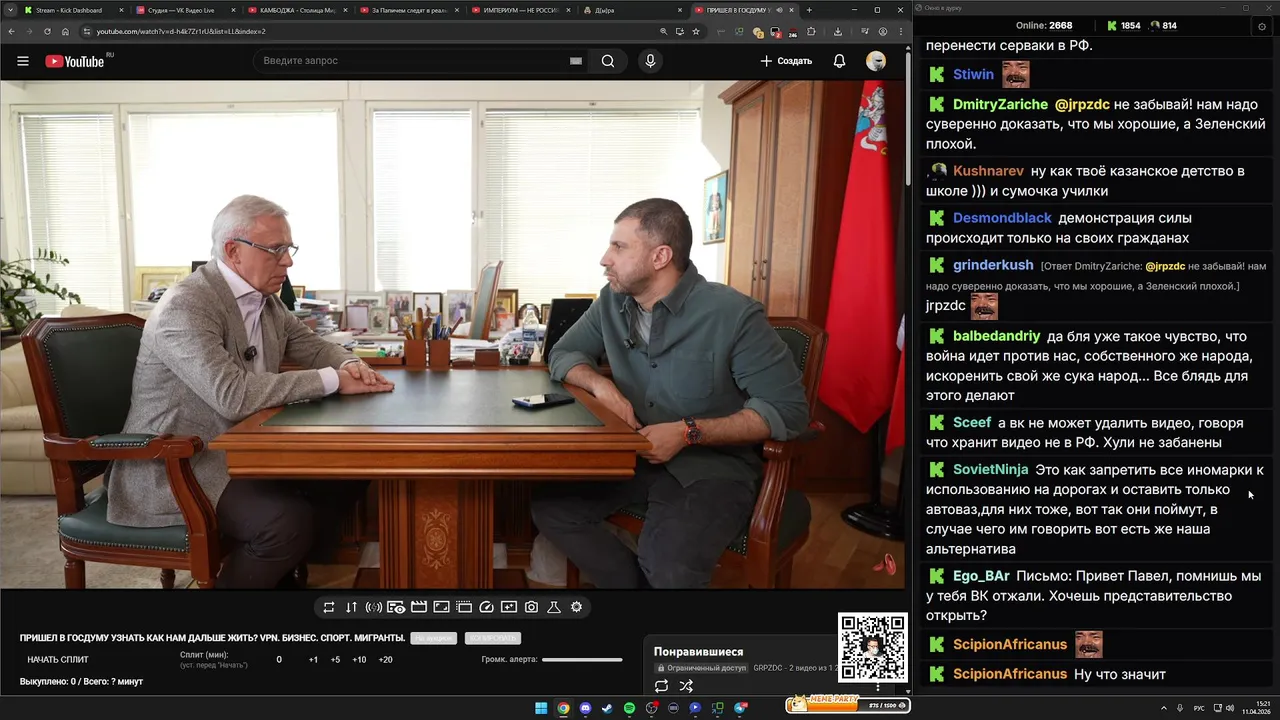The height and width of the screenshot is (720, 1280).
Task: Open Steam from the taskbar
Action: coord(607,708)
